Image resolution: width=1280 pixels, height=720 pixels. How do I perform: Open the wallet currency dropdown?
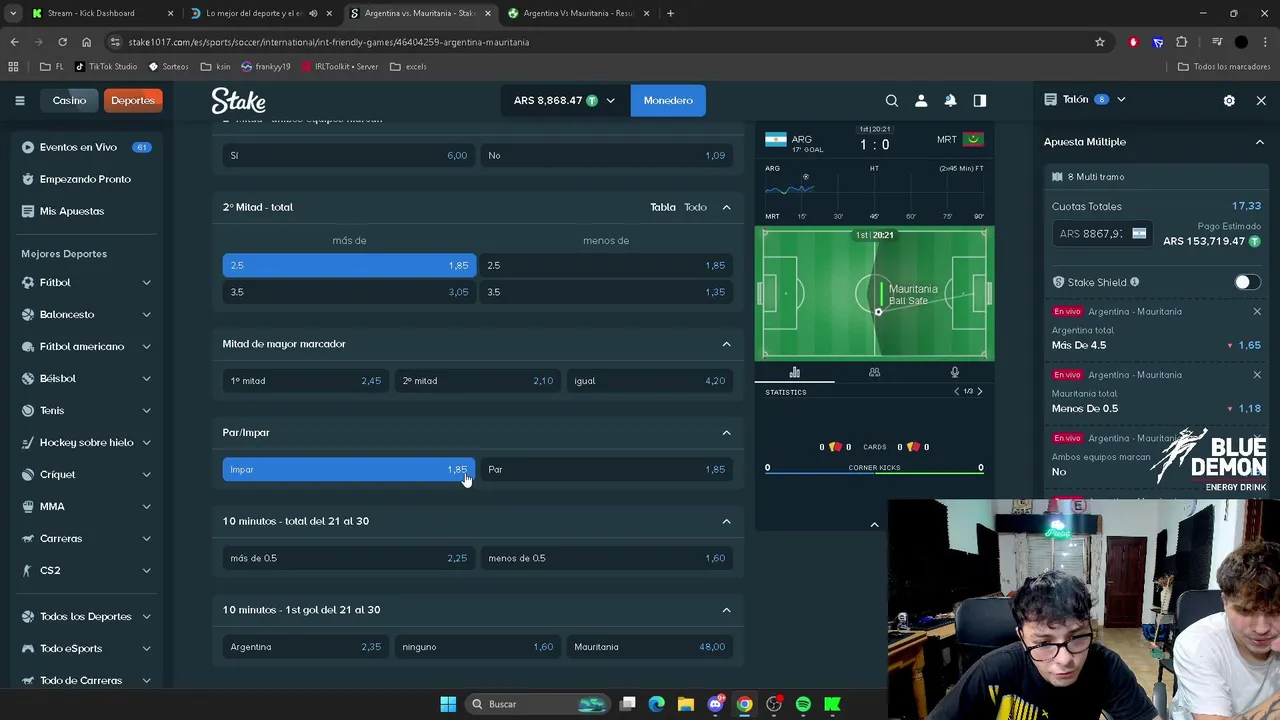click(x=564, y=100)
